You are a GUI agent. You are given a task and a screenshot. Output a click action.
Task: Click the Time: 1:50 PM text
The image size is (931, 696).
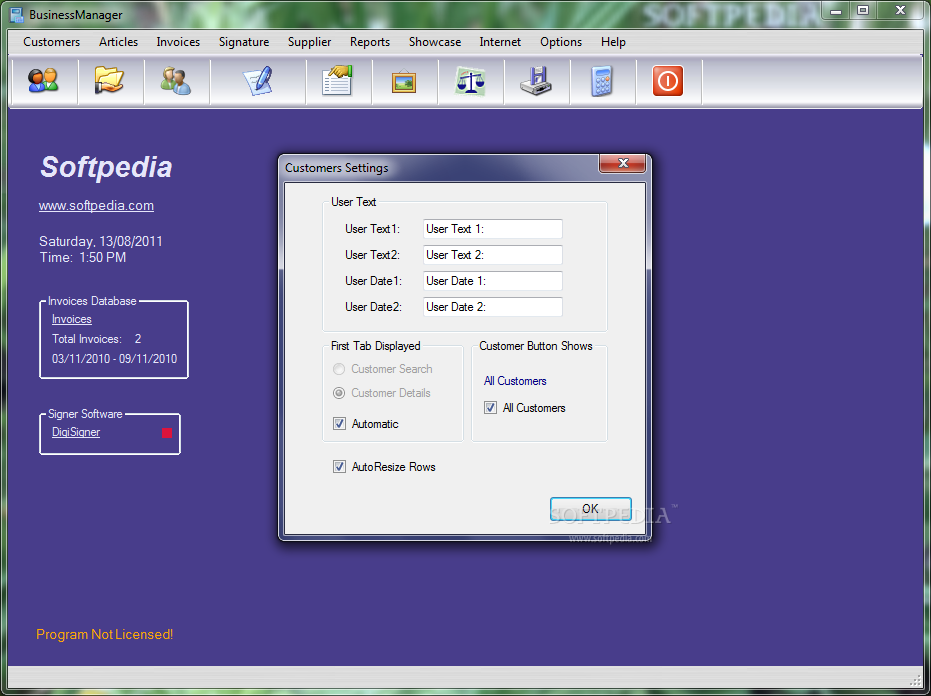point(83,257)
